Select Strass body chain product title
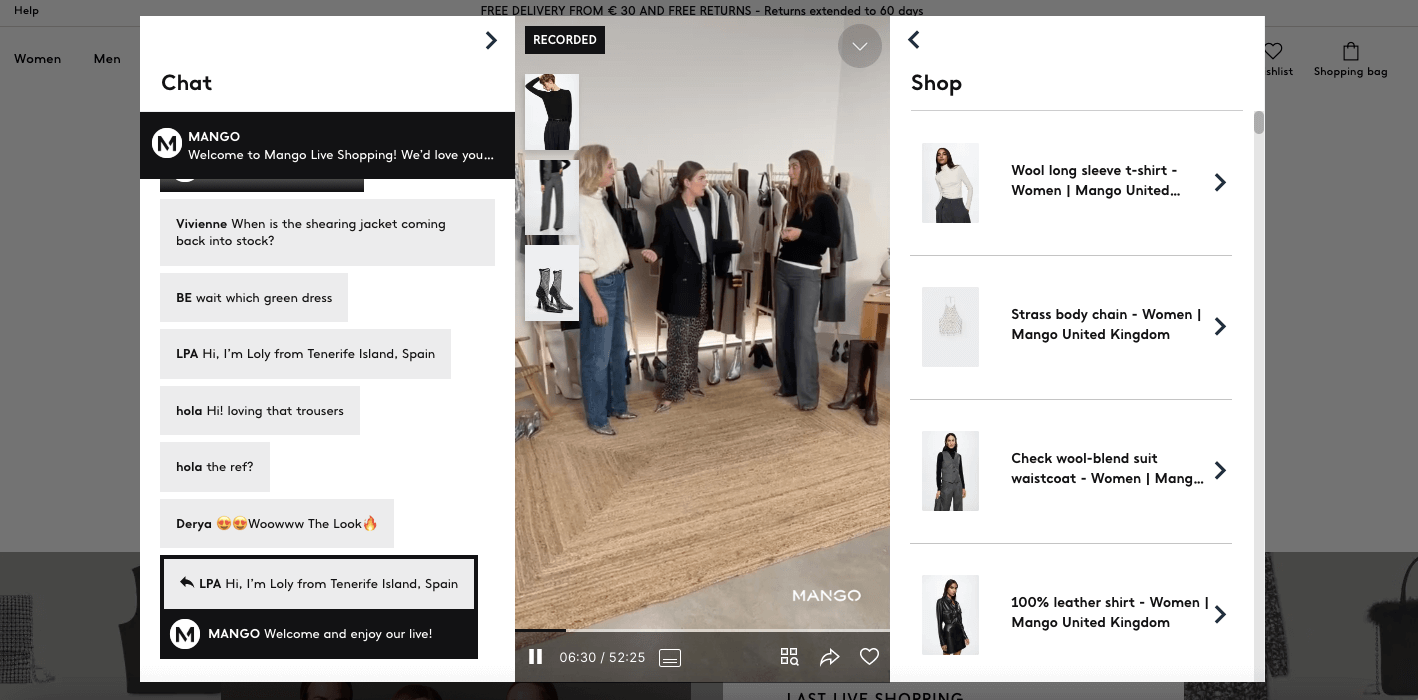Image resolution: width=1418 pixels, height=700 pixels. 1106,324
